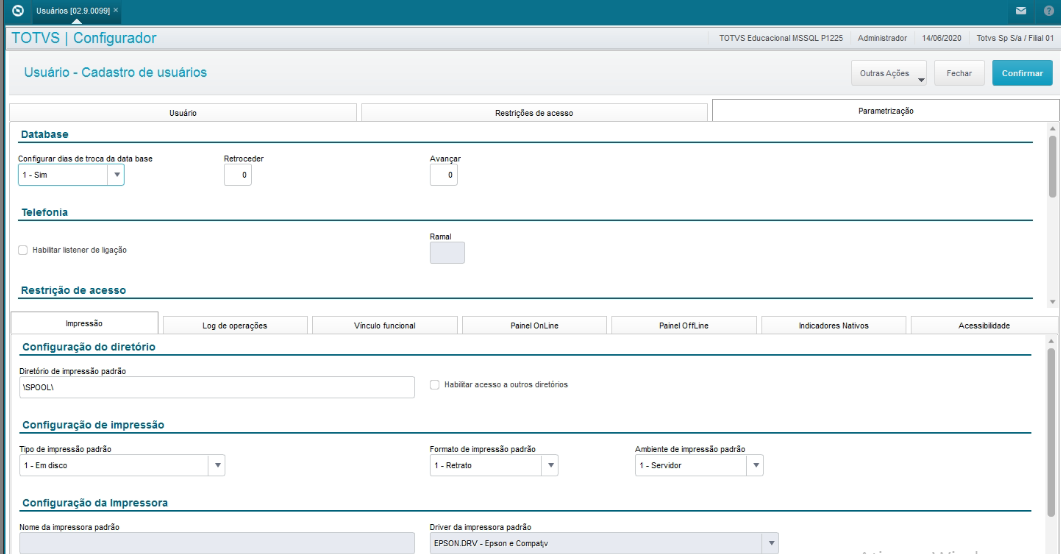Click the Nome da impressora padrão field
Image resolution: width=1061 pixels, height=554 pixels.
pyautogui.click(x=217, y=543)
